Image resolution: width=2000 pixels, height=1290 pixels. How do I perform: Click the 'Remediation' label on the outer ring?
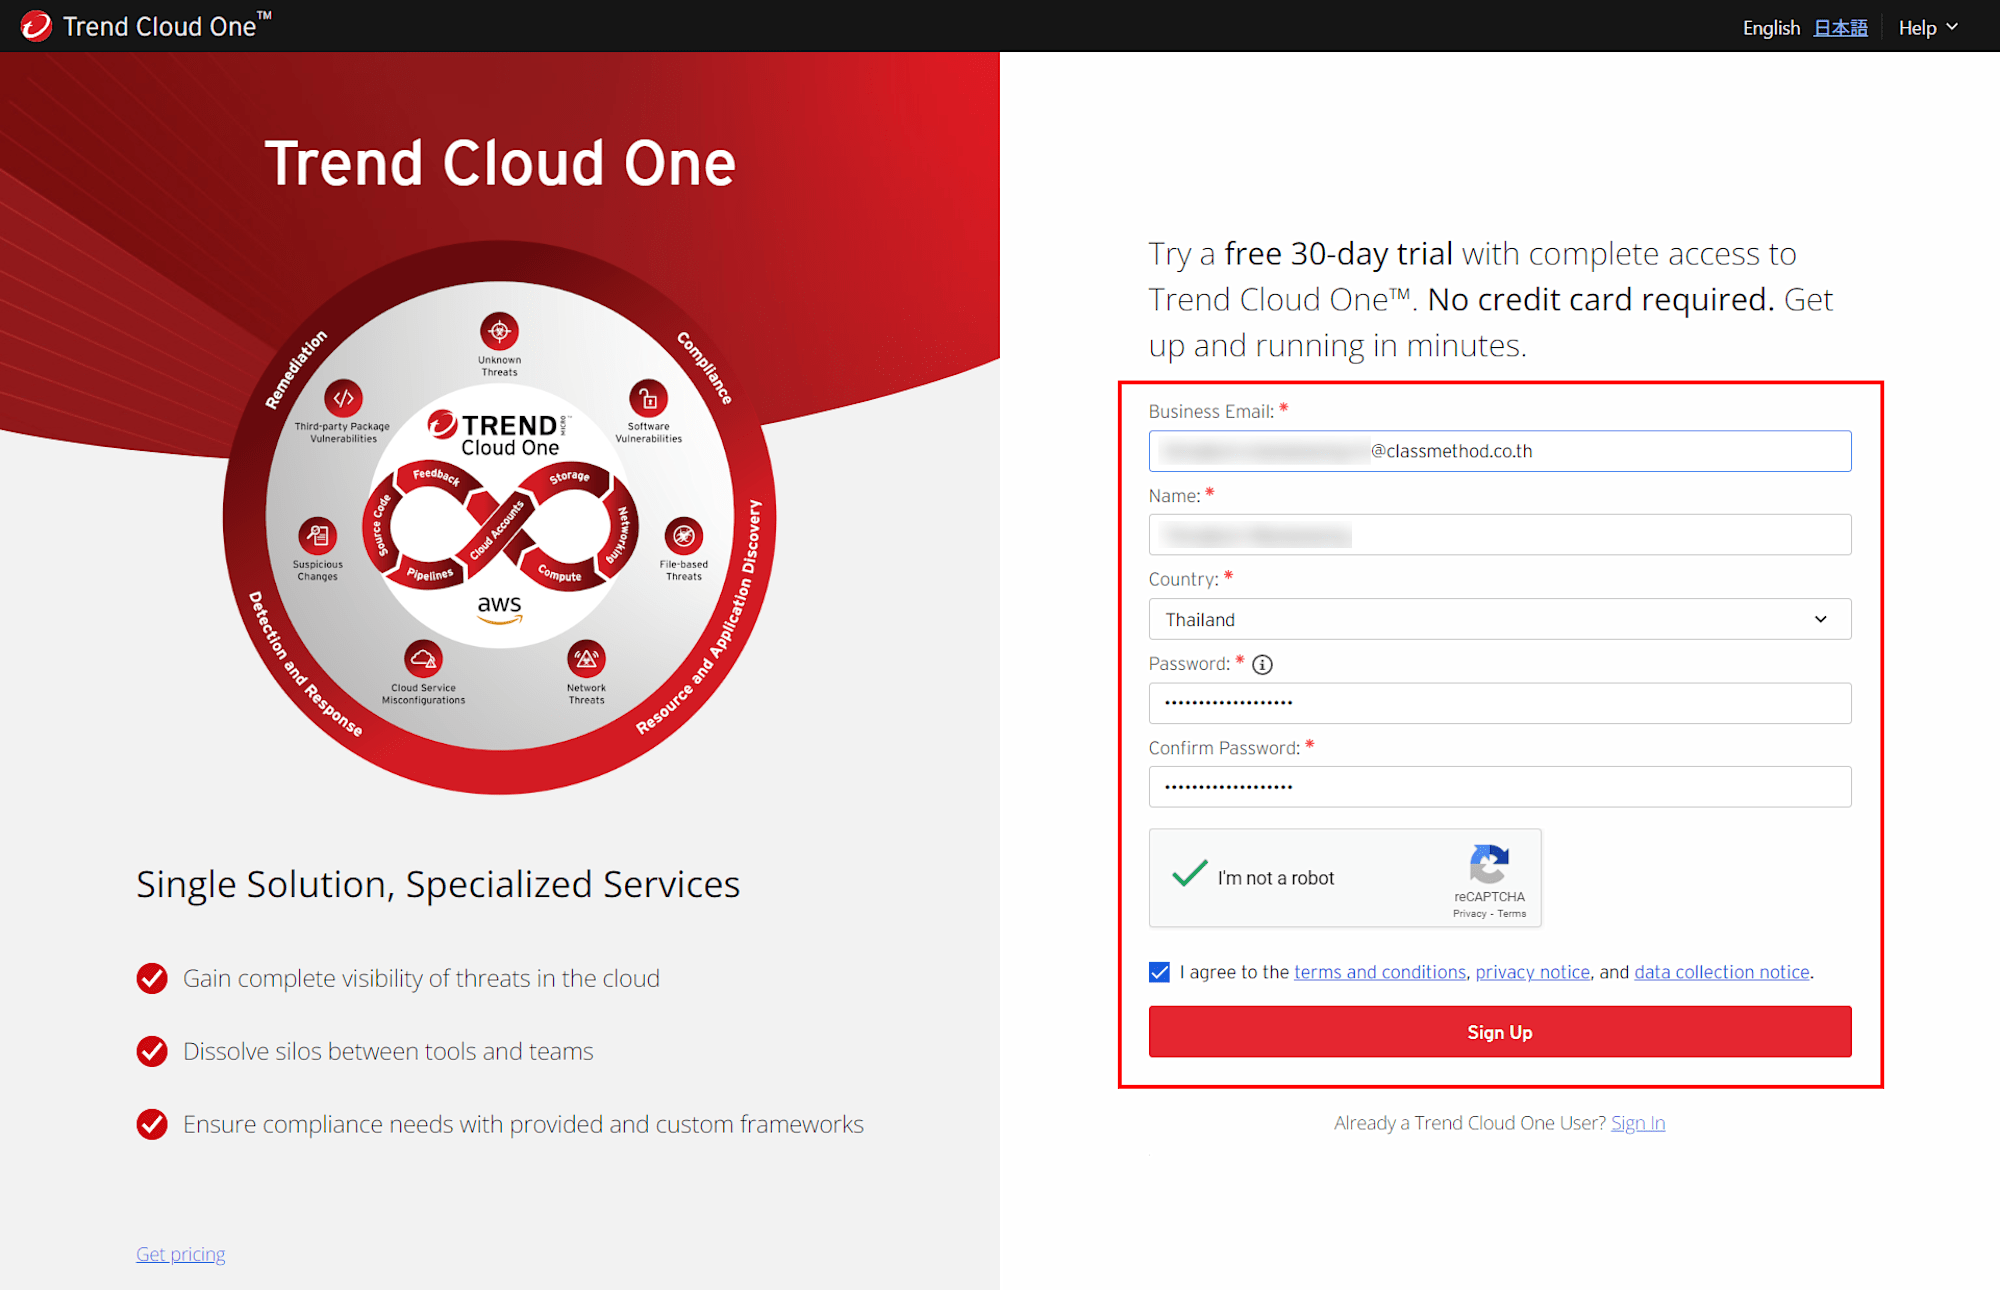[295, 369]
